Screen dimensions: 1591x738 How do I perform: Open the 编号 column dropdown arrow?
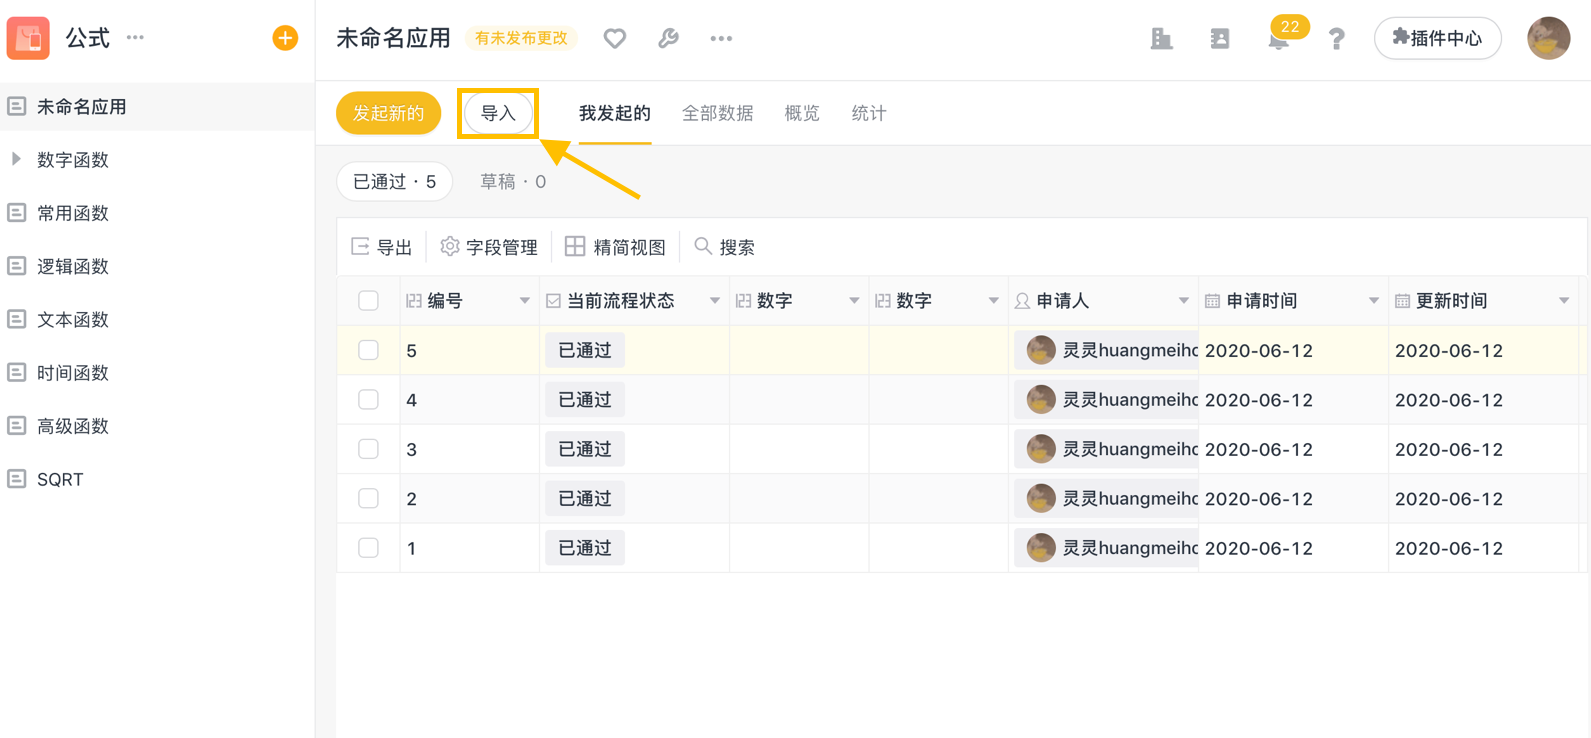pos(524,301)
